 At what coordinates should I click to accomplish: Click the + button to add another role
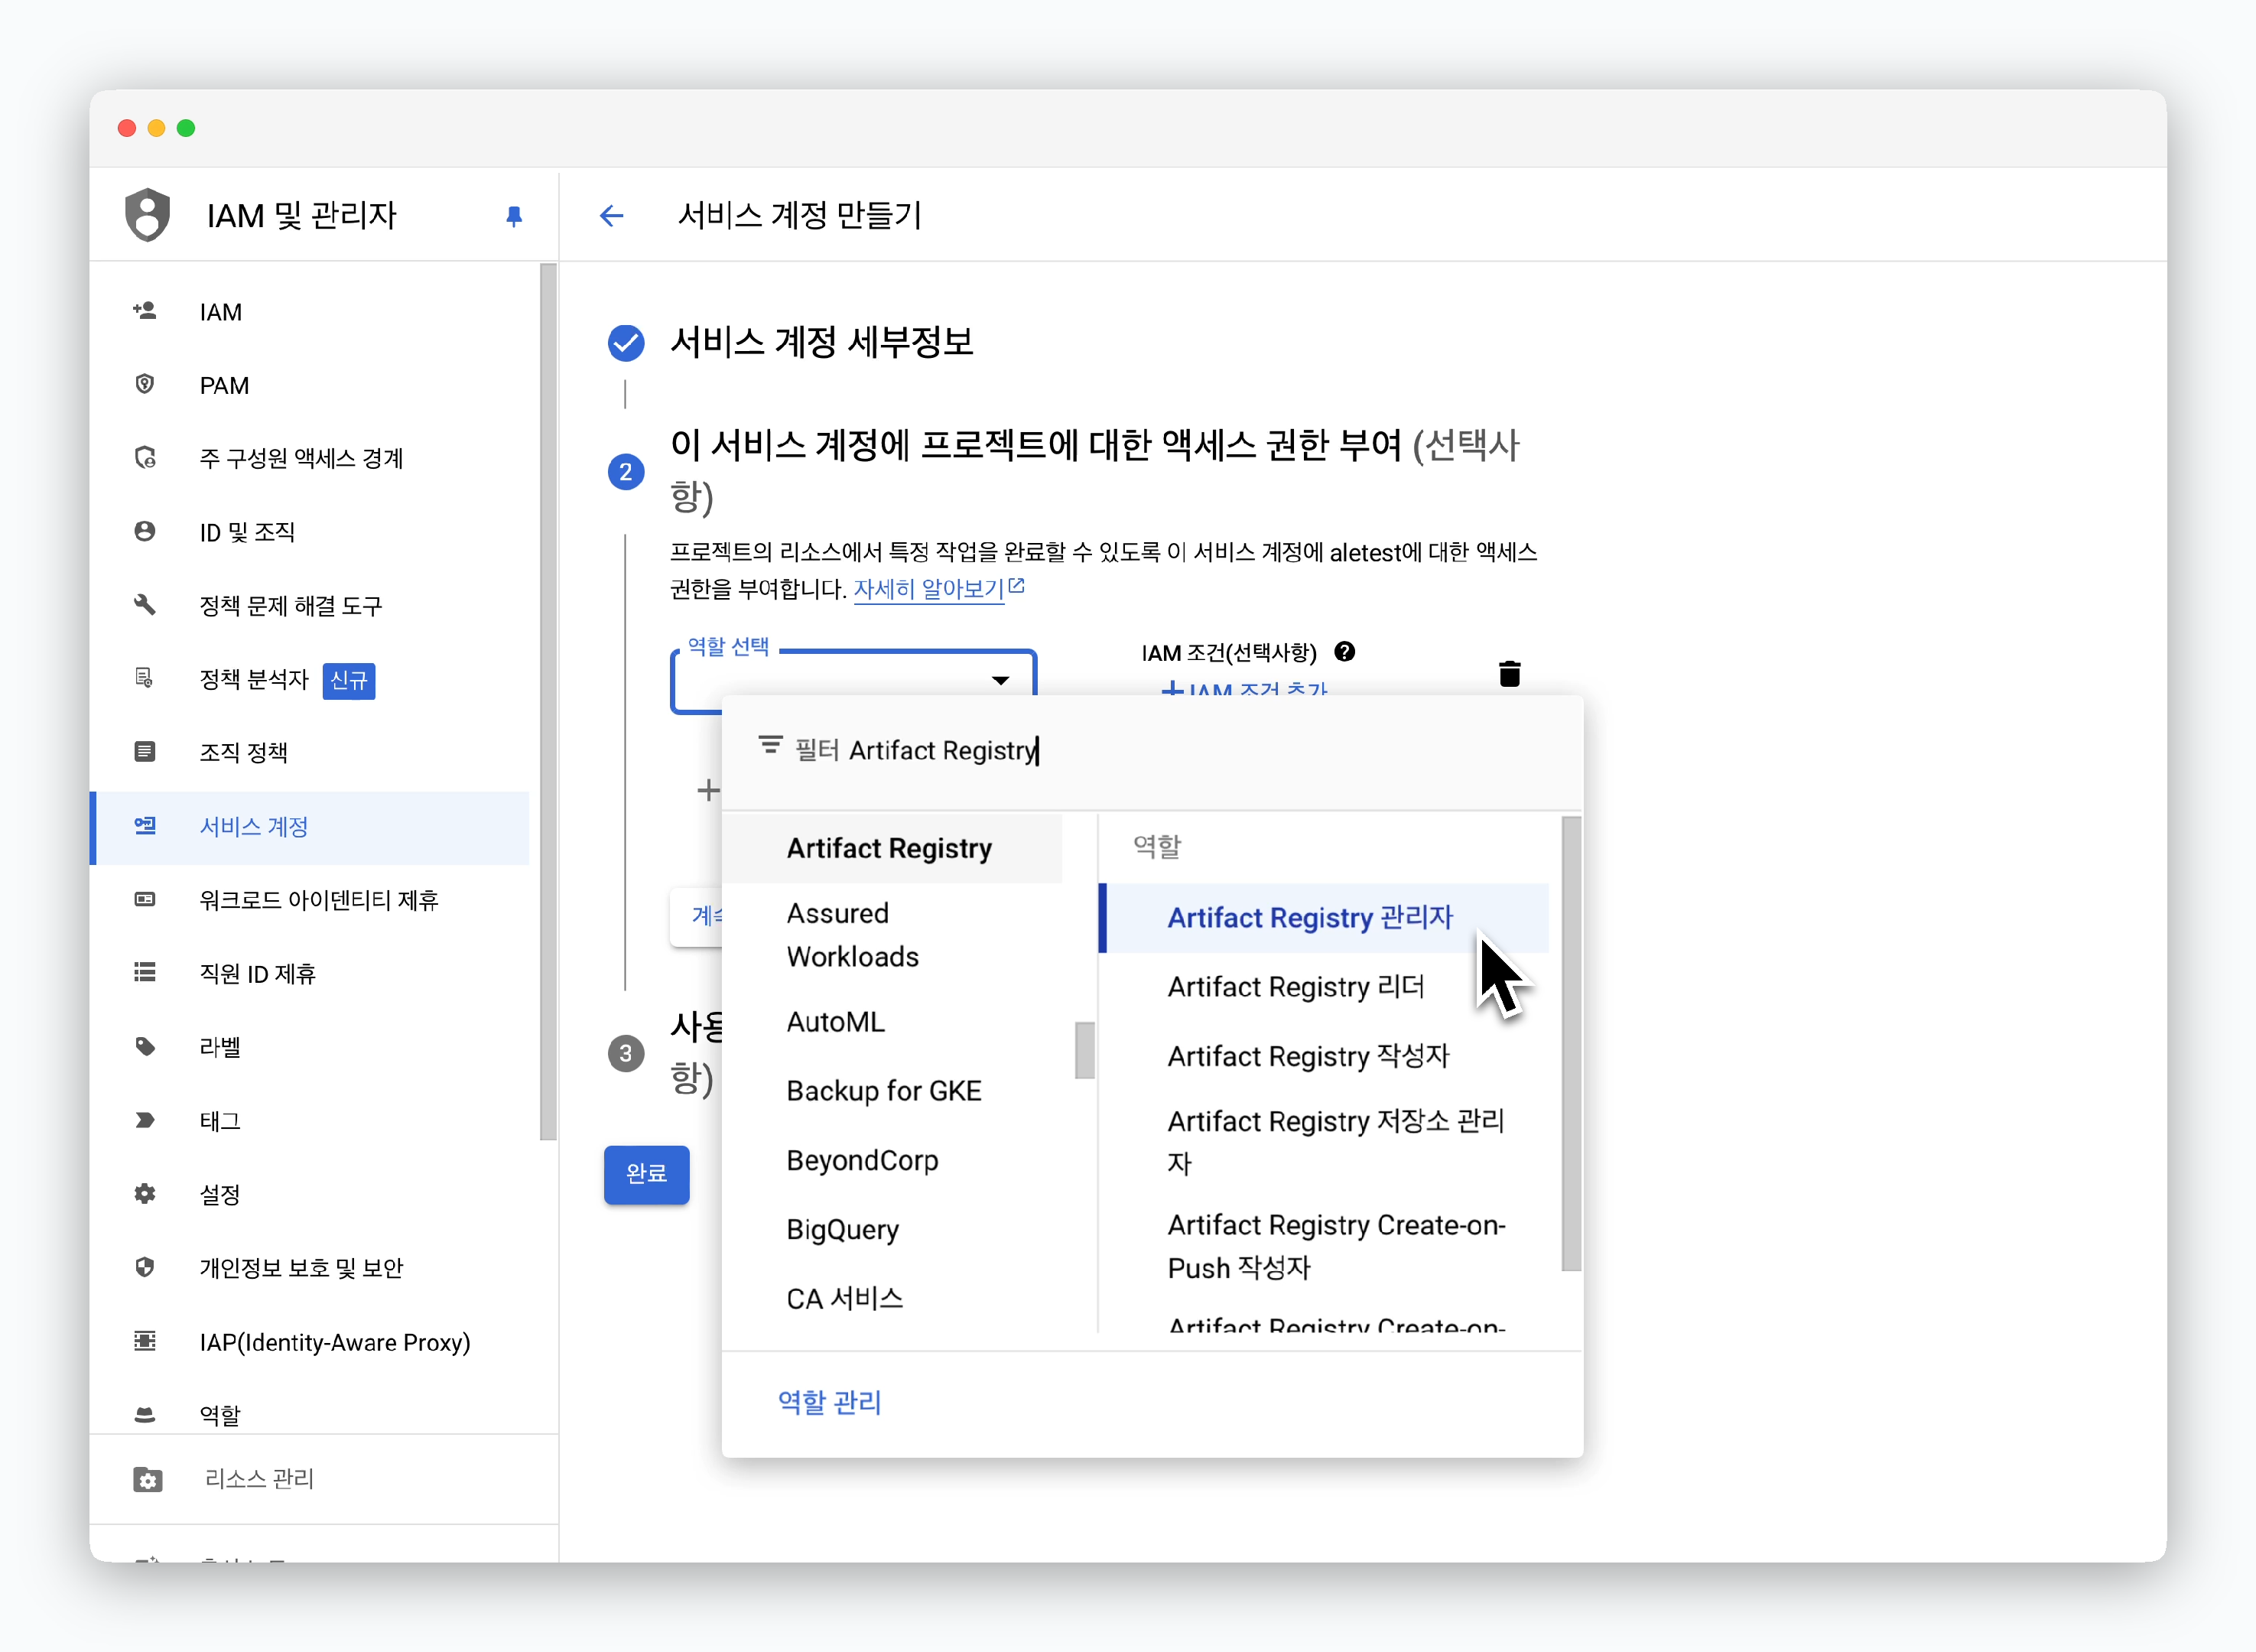pos(708,790)
